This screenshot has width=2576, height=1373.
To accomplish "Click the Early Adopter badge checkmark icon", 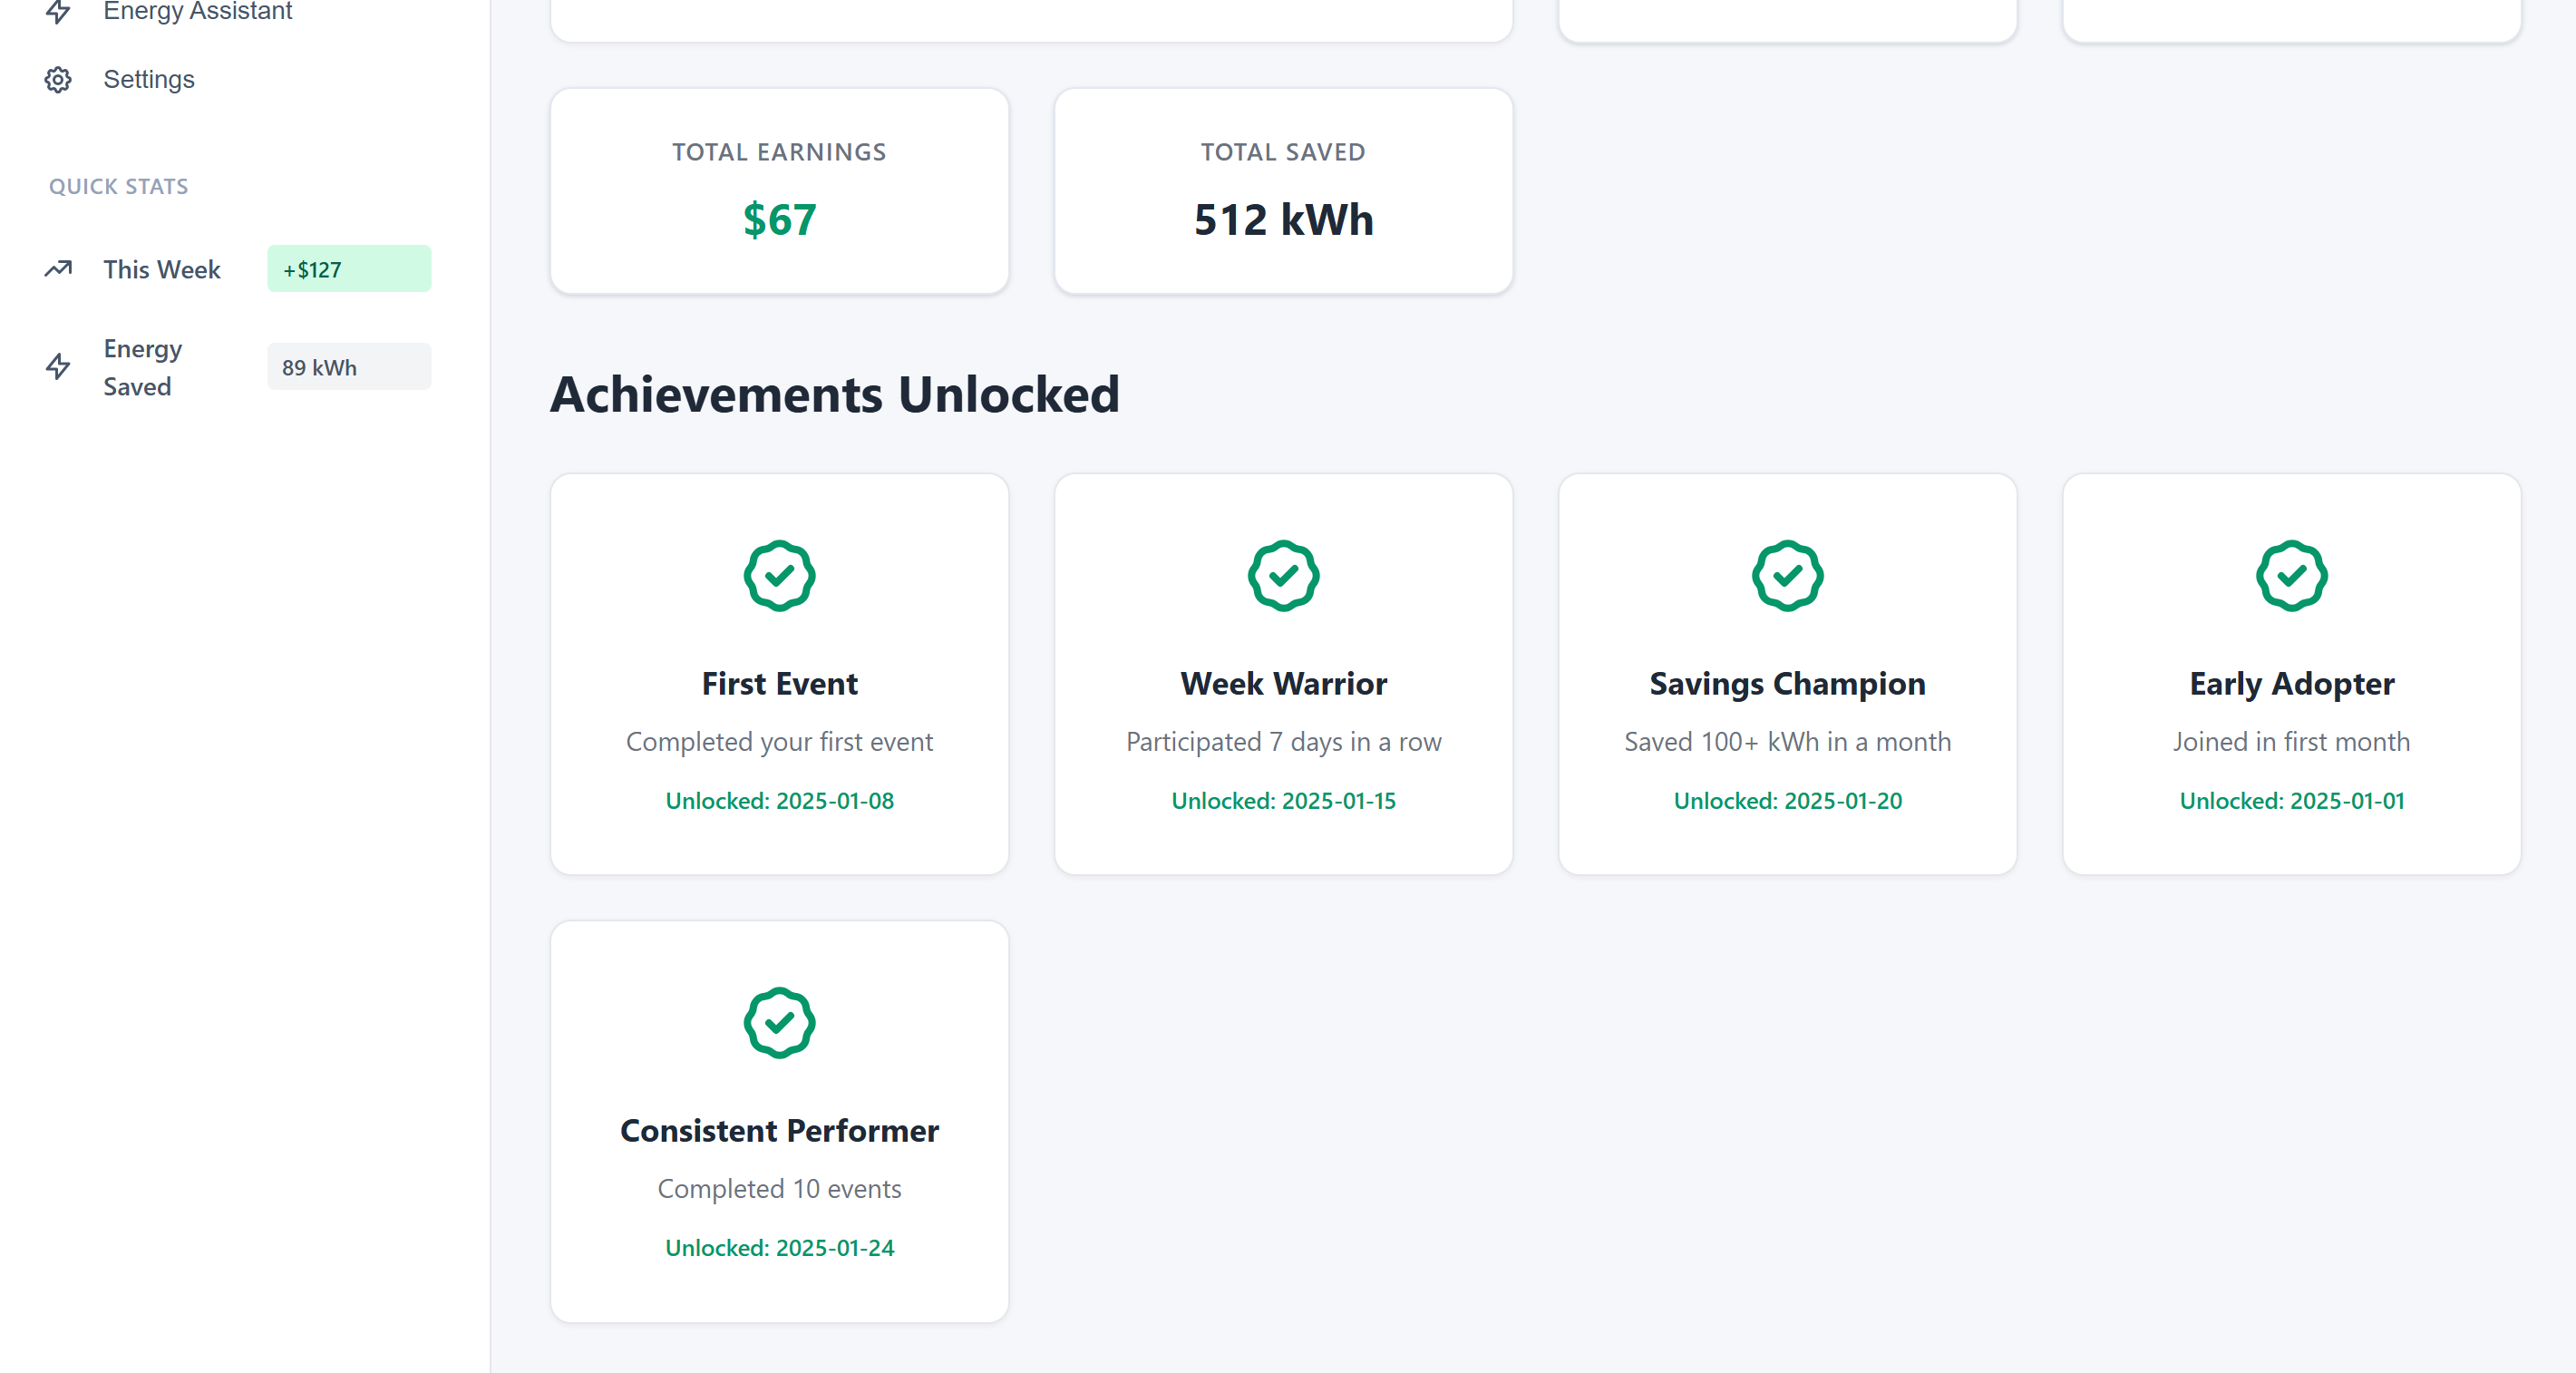I will pos(2291,576).
